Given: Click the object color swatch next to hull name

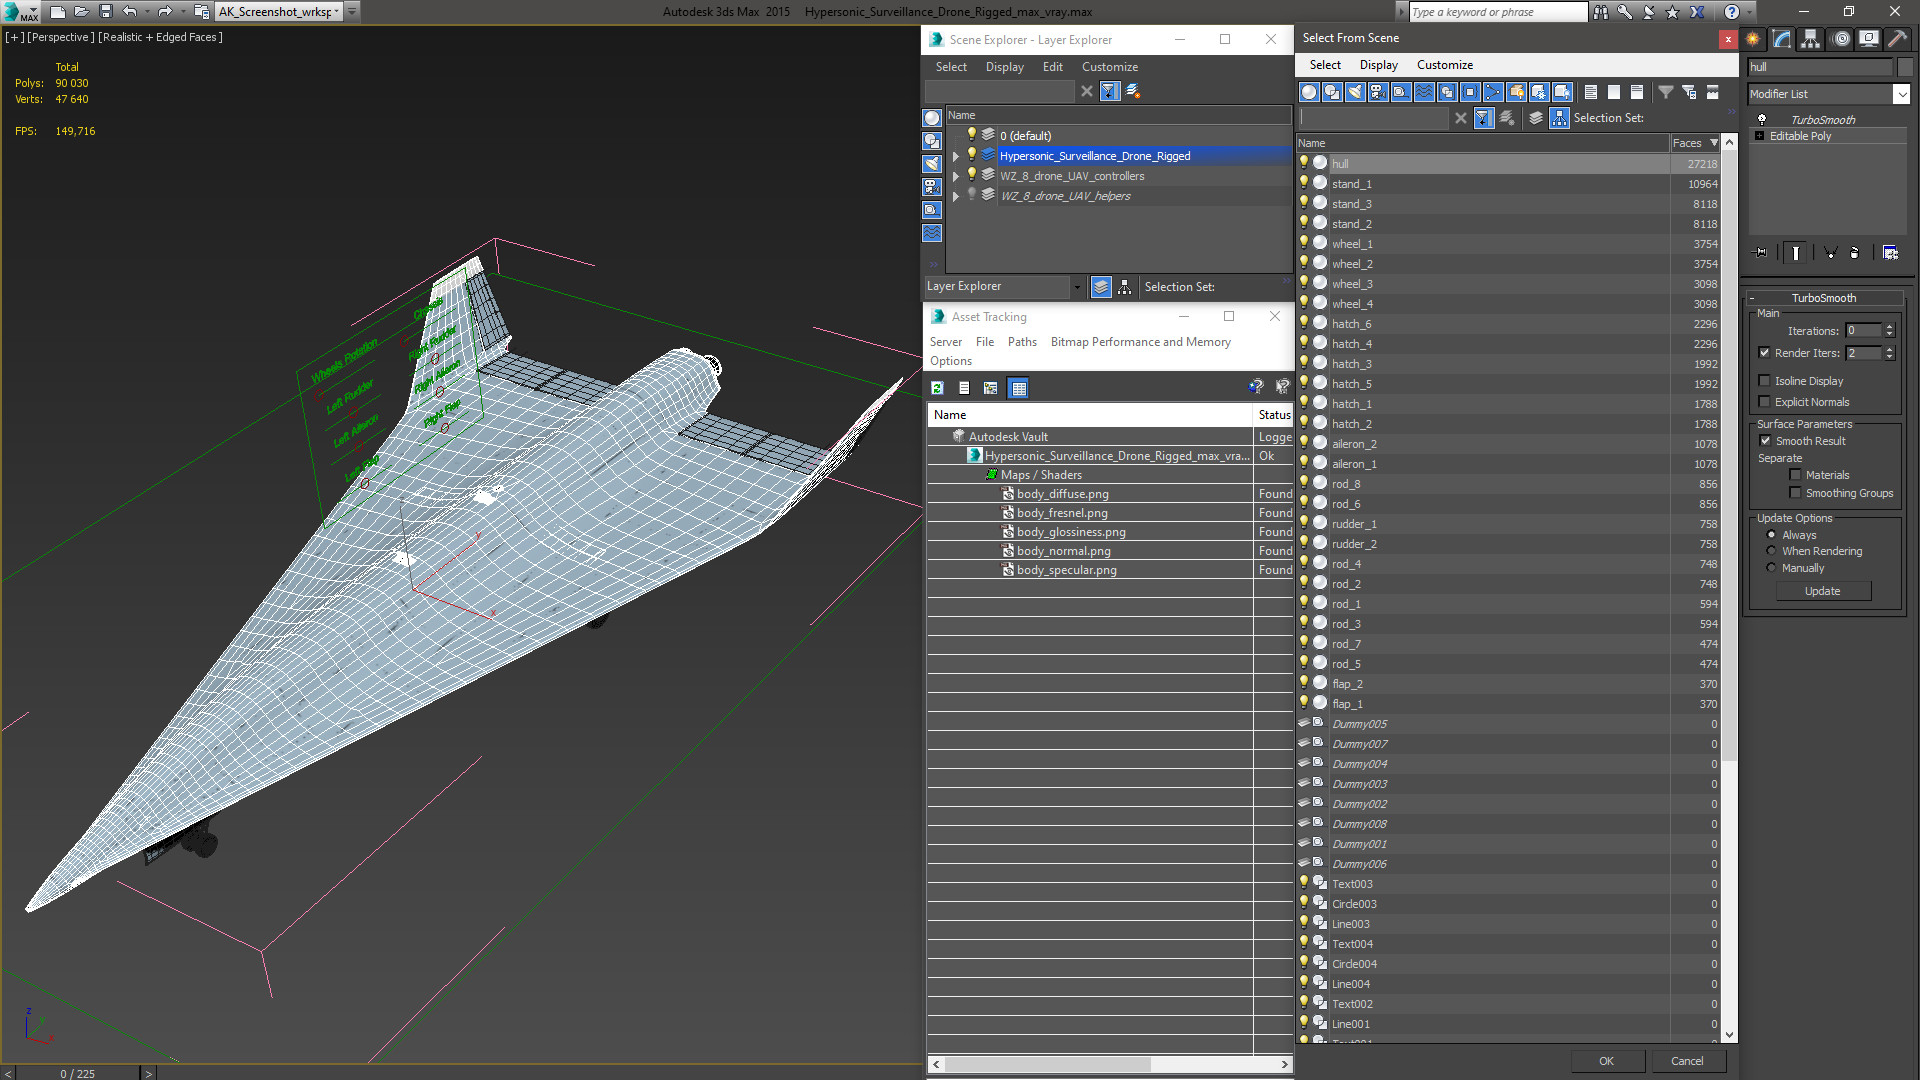Looking at the screenshot, I should click(x=1904, y=67).
